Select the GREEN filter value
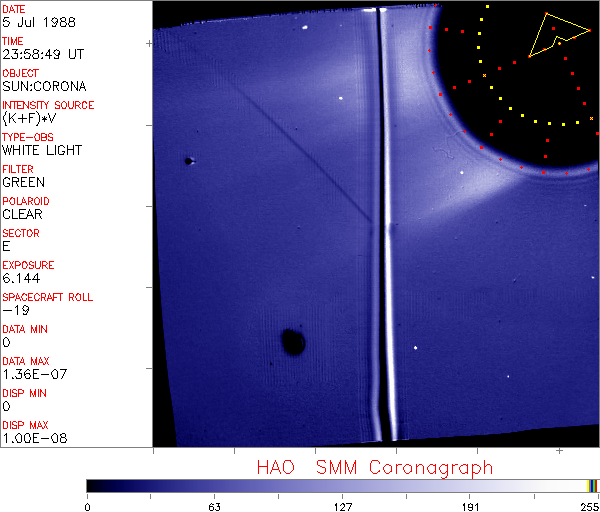The width and height of the screenshot is (600, 512). 23,183
